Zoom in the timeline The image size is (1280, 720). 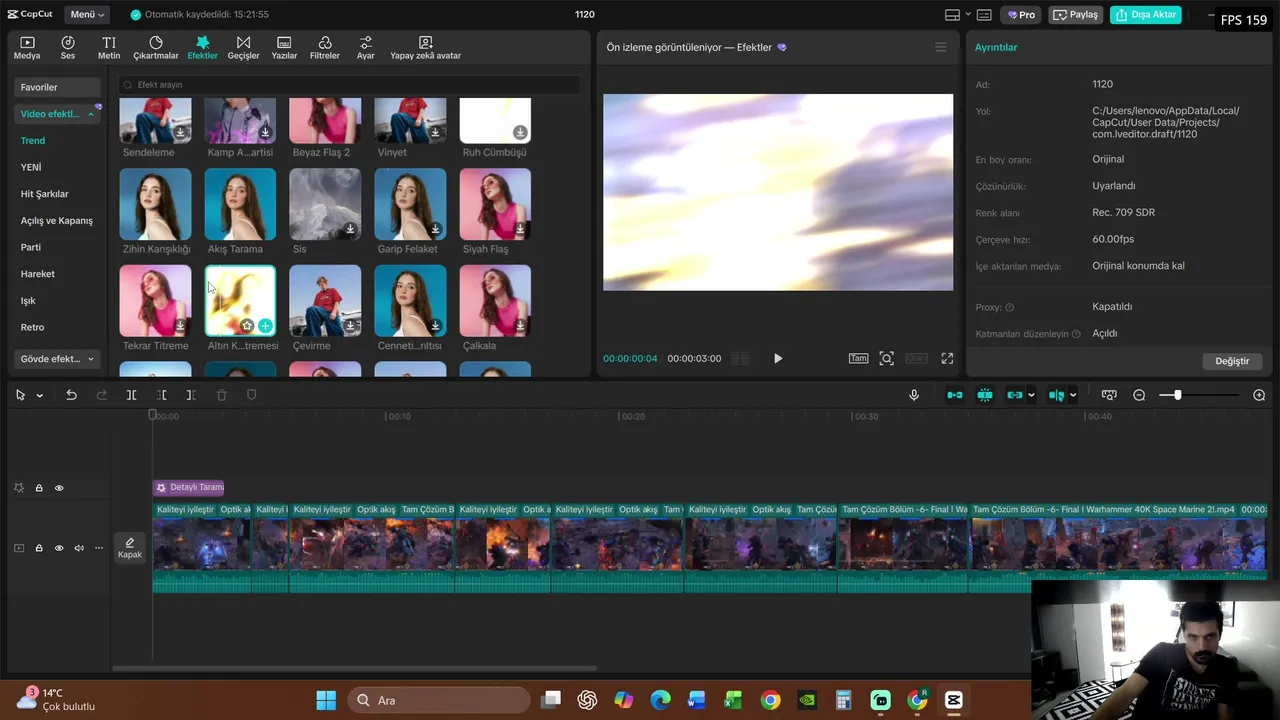1259,395
